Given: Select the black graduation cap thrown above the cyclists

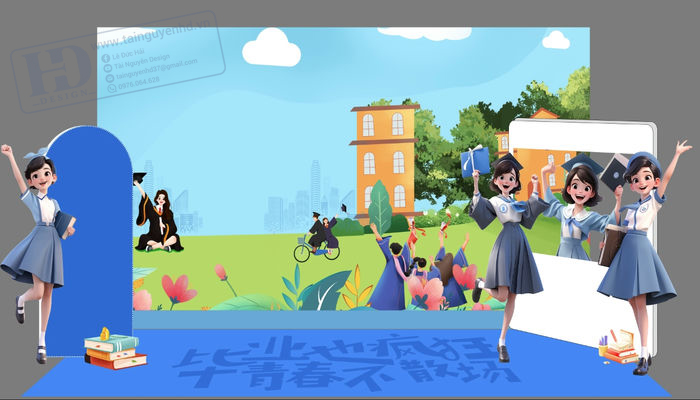Looking at the screenshot, I should [x=344, y=208].
